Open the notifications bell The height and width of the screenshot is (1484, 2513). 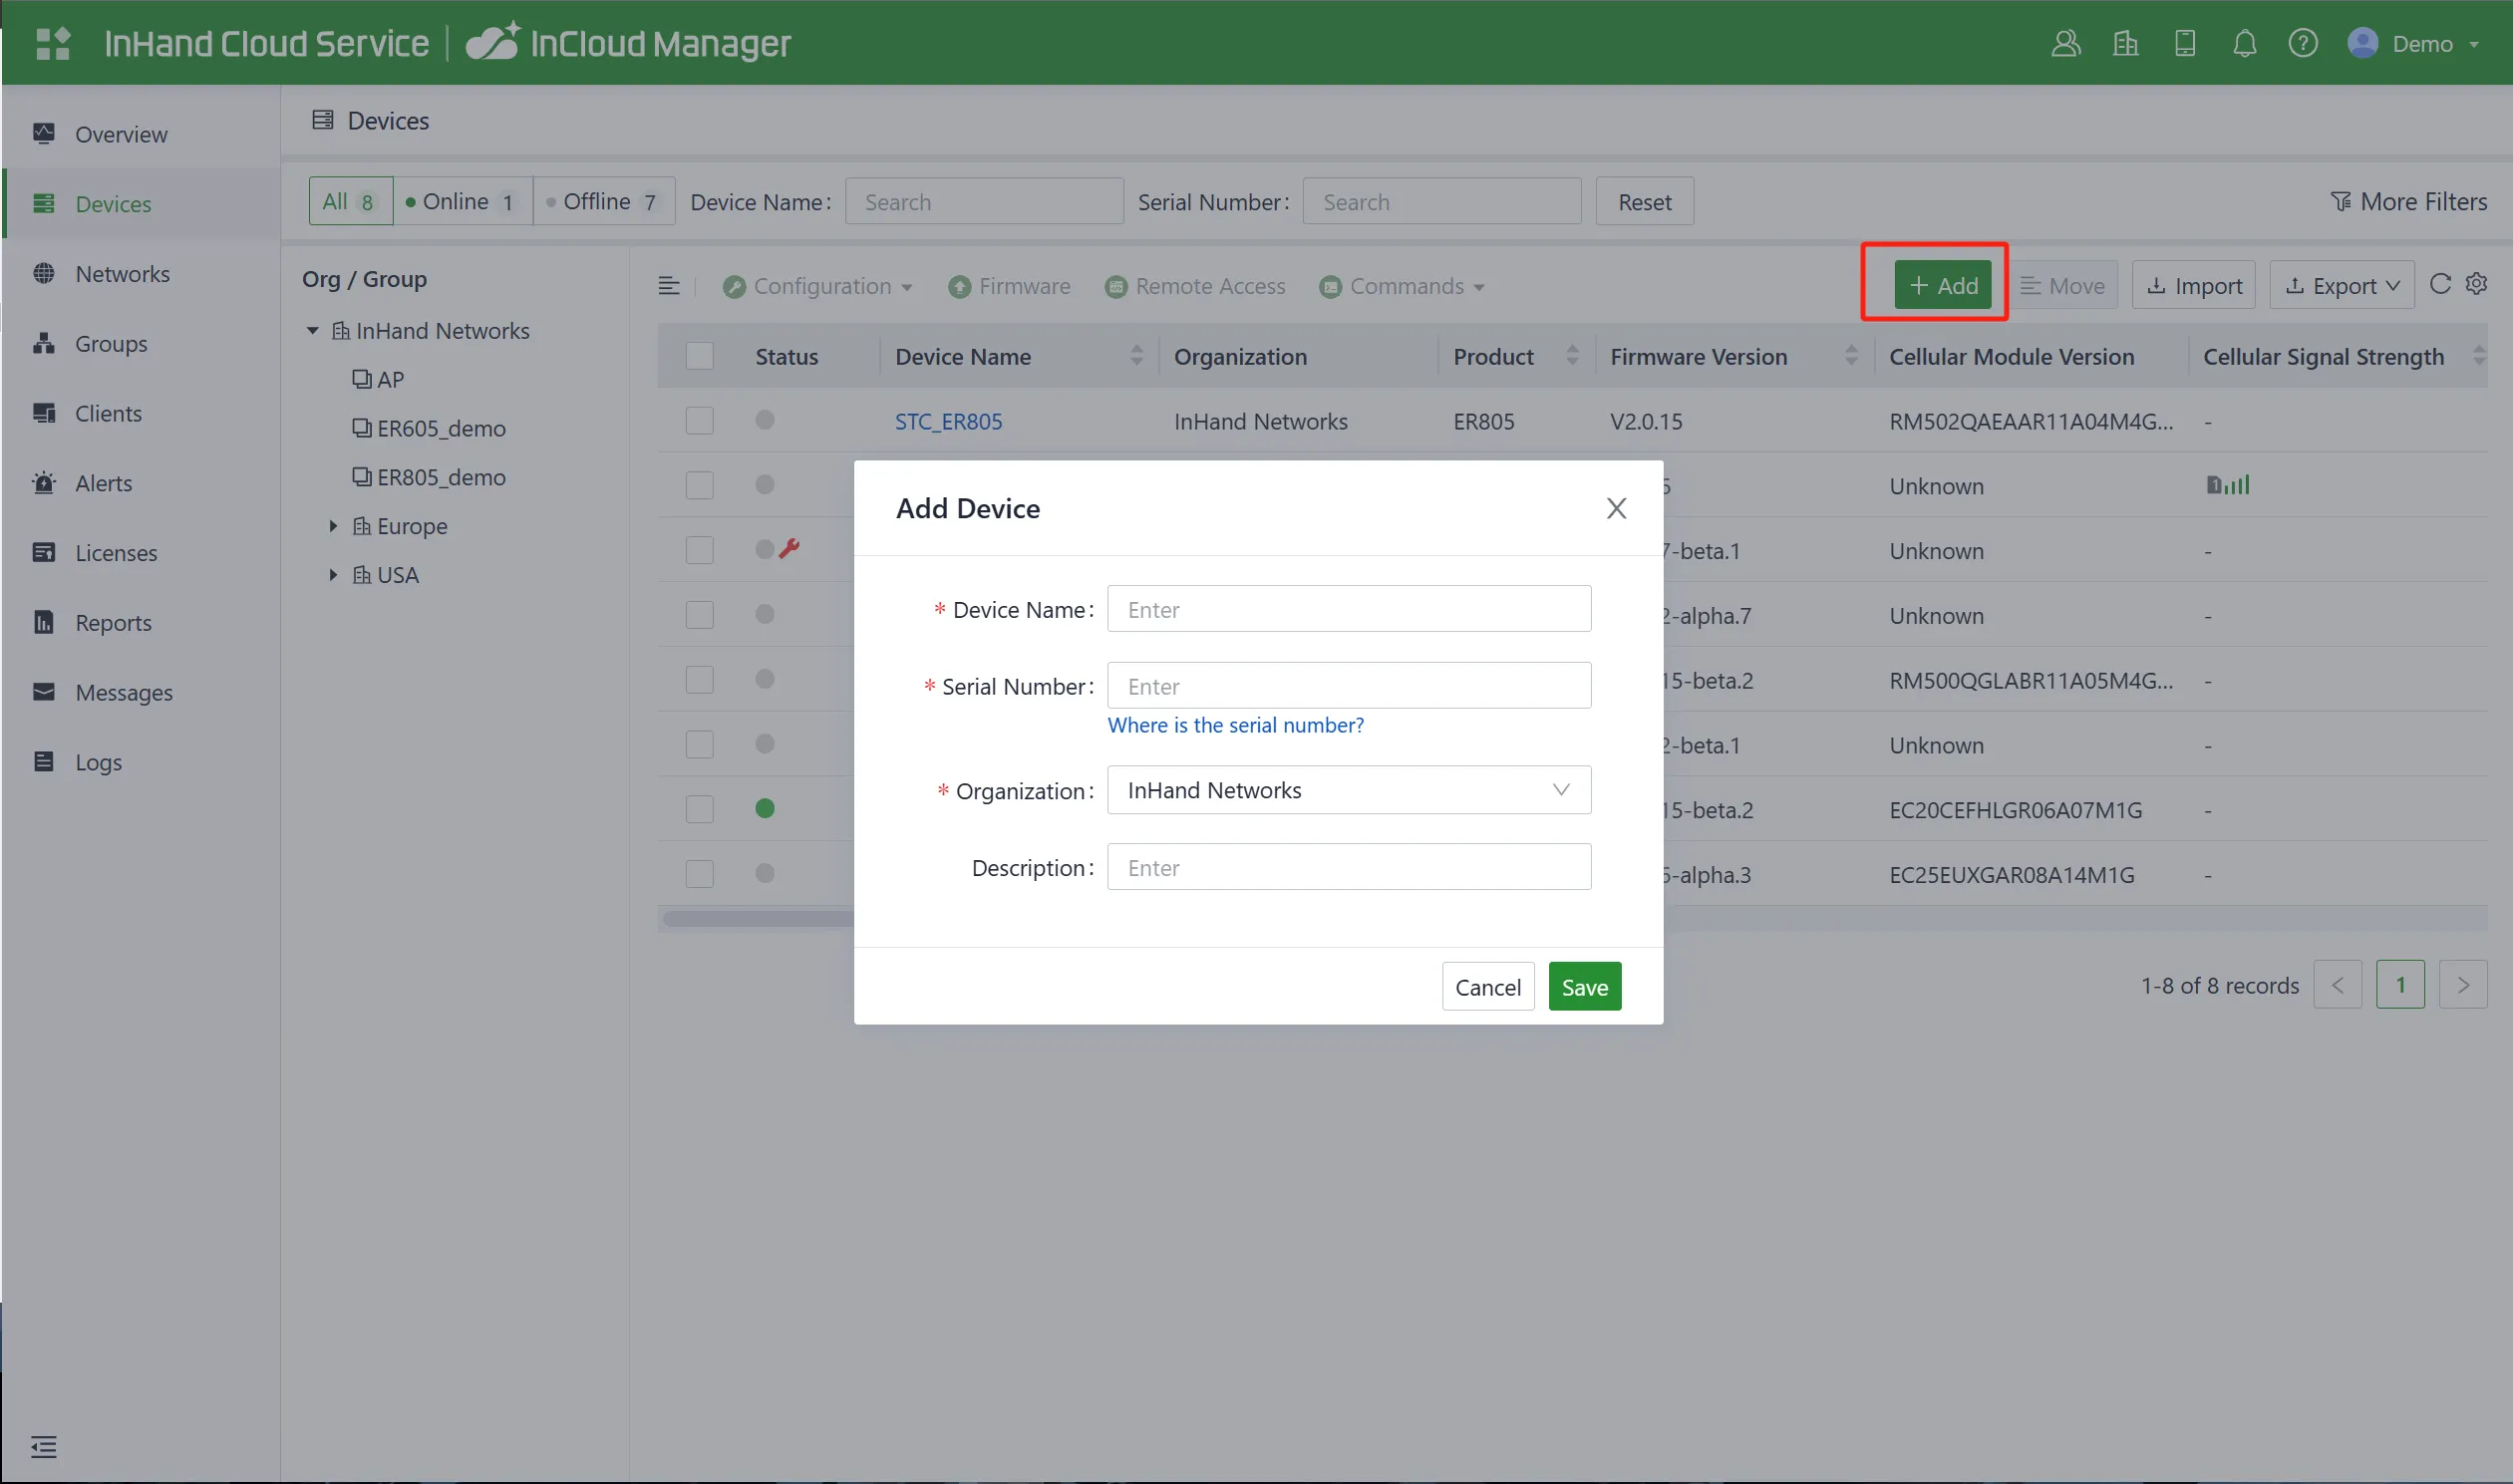(2244, 43)
